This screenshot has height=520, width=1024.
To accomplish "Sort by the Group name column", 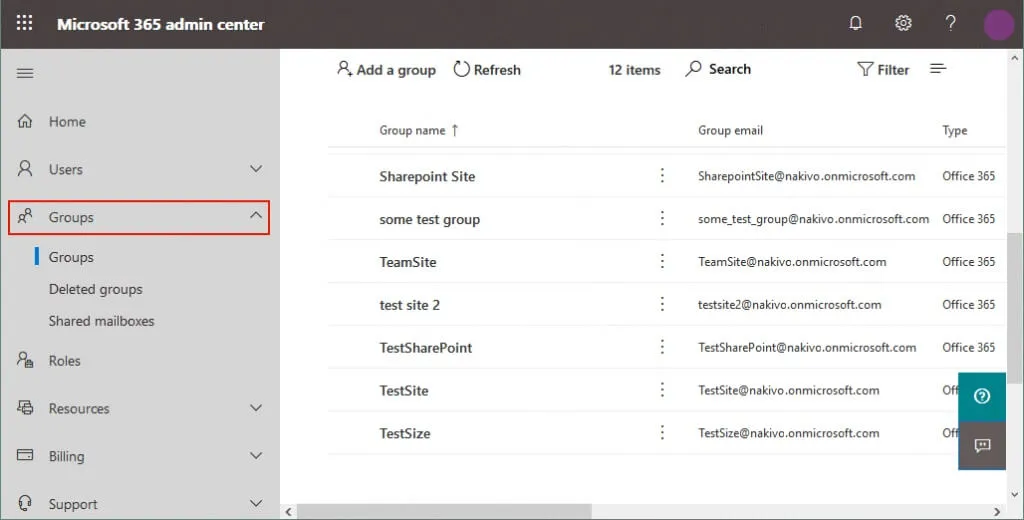I will click(x=419, y=130).
